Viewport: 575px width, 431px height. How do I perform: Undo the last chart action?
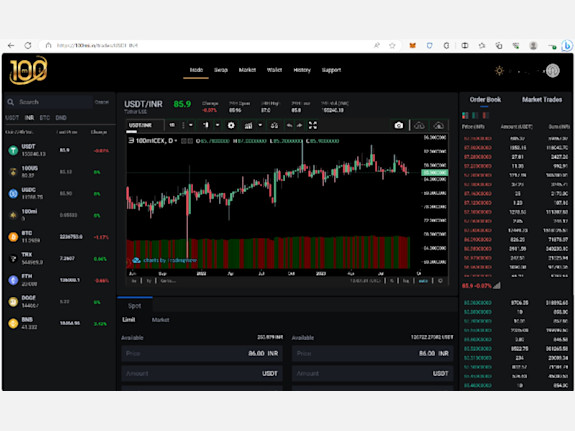coord(289,125)
